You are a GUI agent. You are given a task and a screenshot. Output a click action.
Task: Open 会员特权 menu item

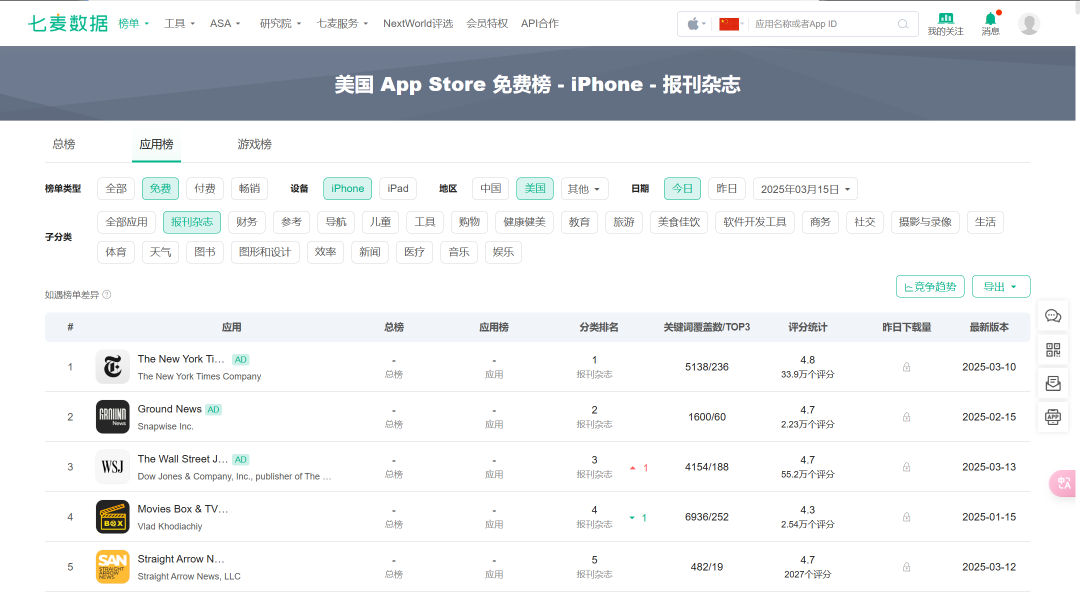click(487, 23)
